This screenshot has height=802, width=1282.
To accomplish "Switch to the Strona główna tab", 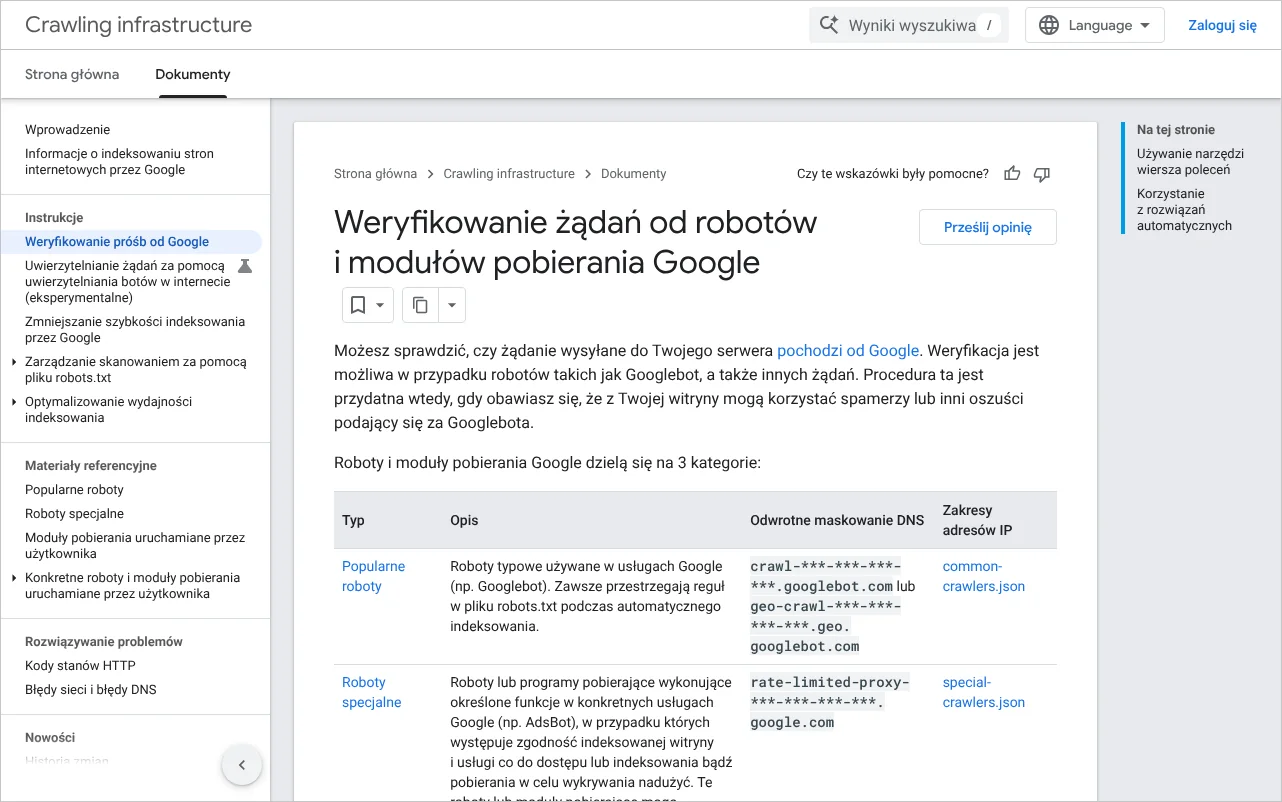I will 72,74.
